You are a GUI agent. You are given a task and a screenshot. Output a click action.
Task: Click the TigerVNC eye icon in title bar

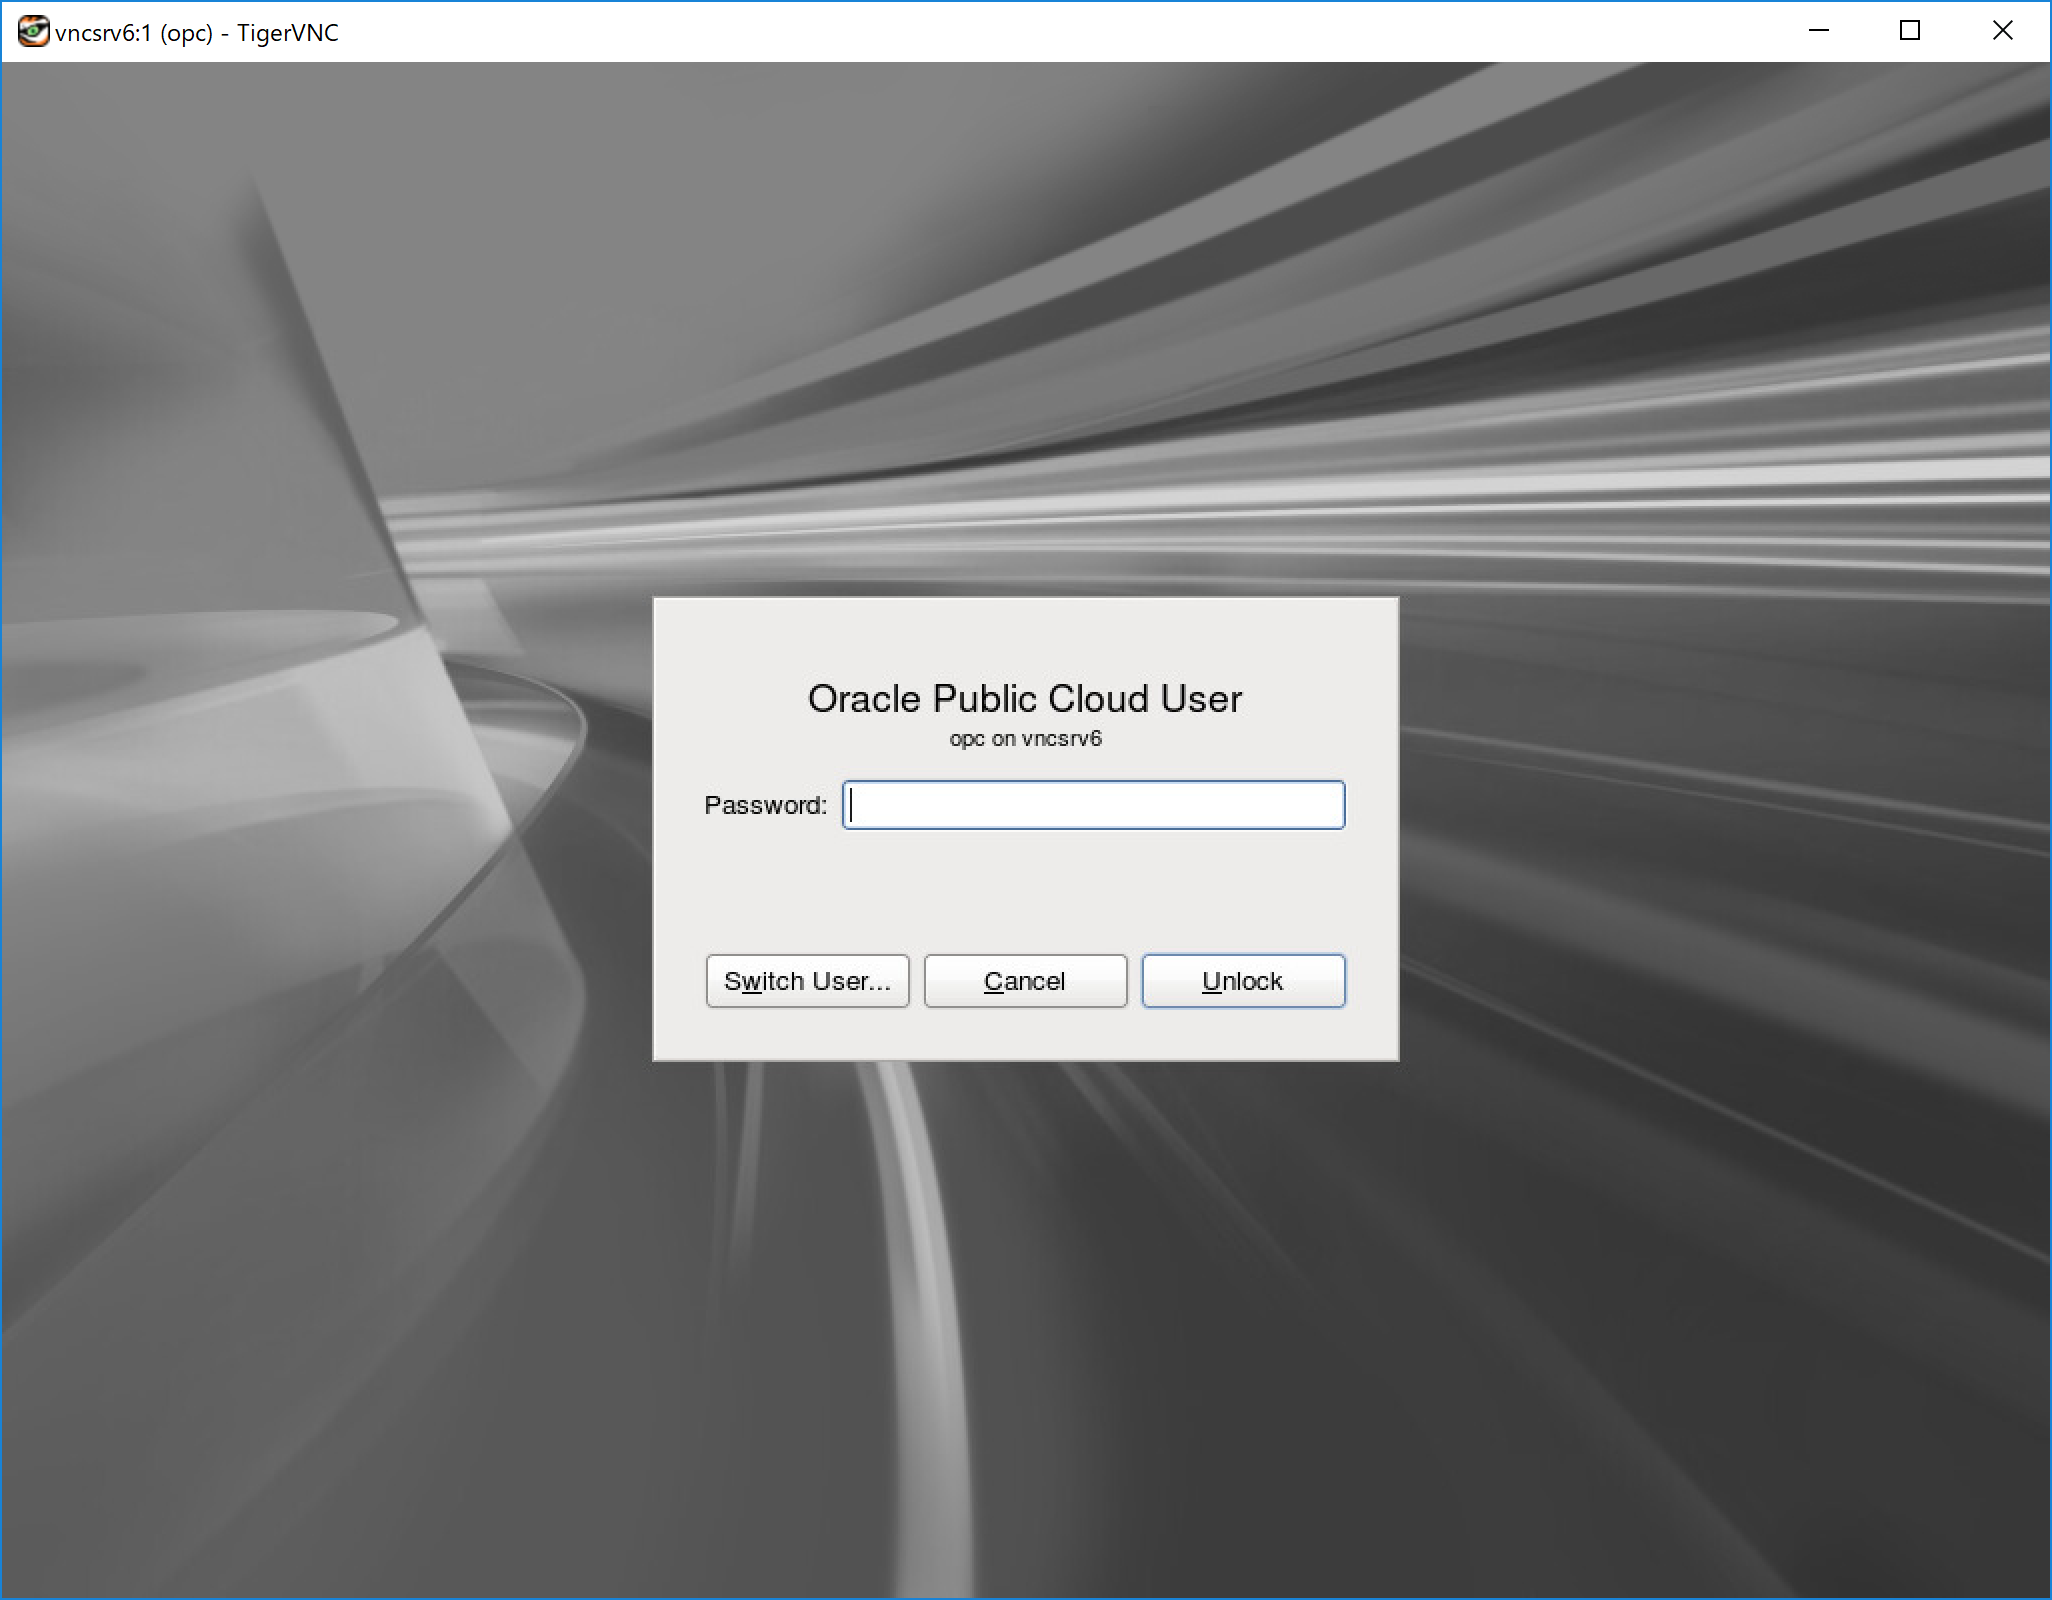click(x=33, y=32)
